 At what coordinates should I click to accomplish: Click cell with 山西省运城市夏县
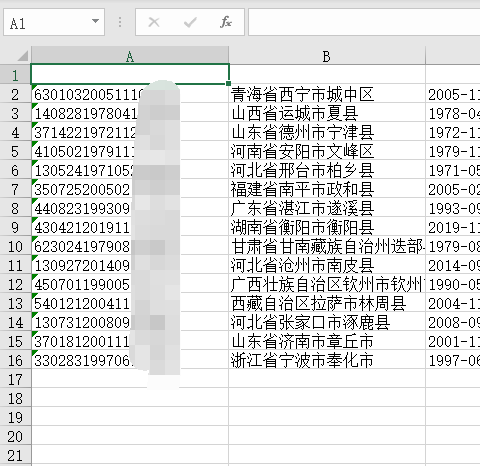pos(327,112)
